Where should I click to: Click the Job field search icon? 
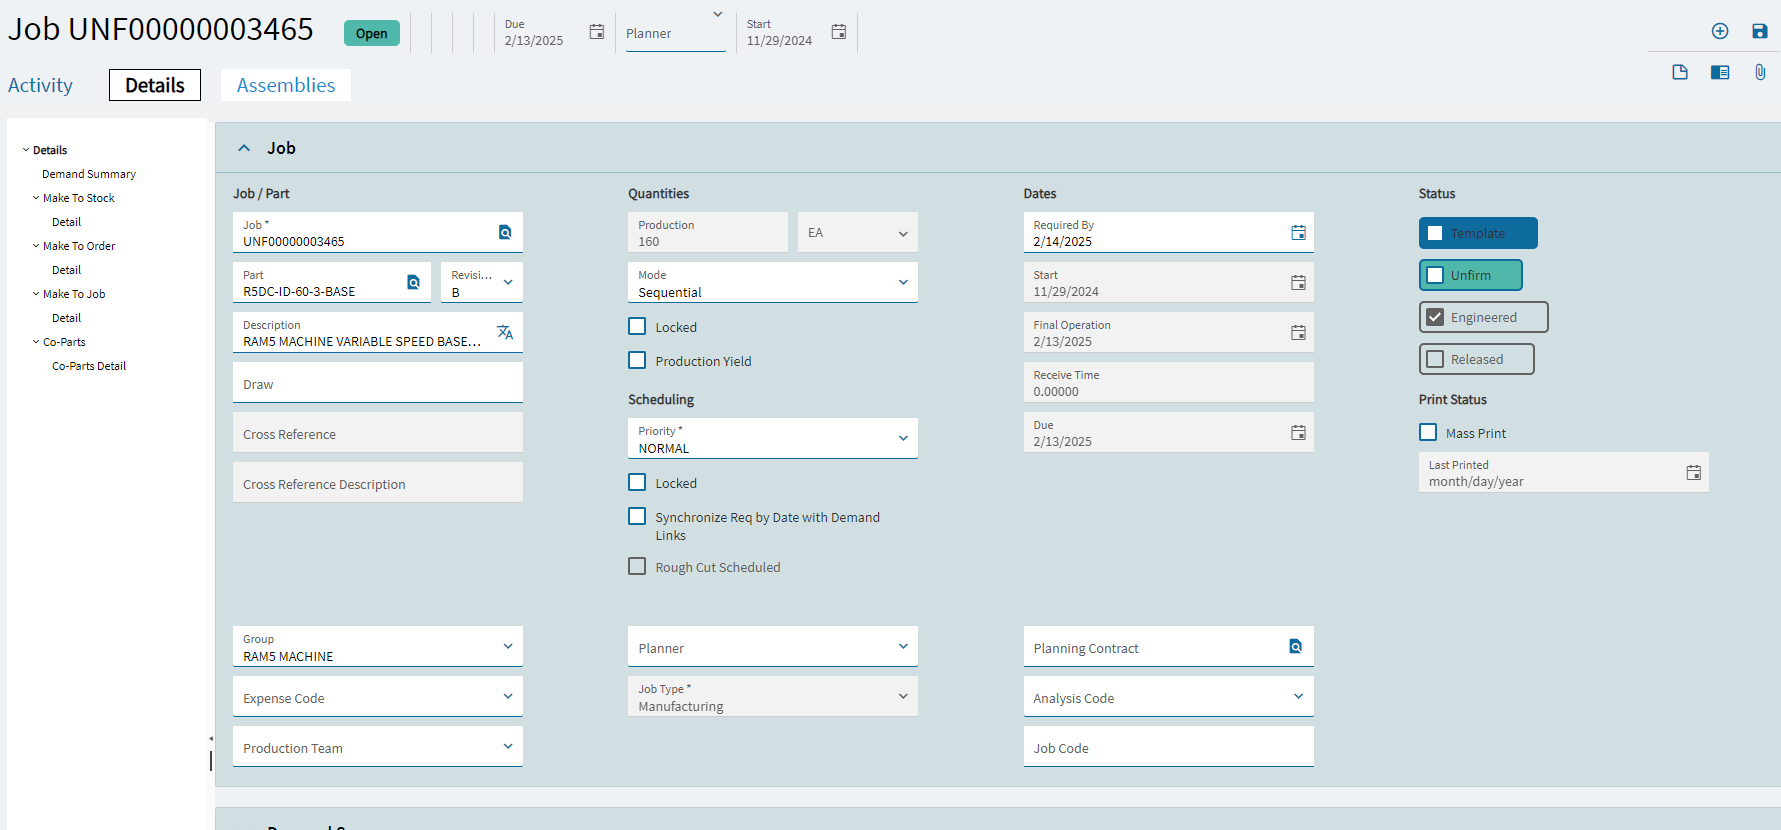pos(505,232)
